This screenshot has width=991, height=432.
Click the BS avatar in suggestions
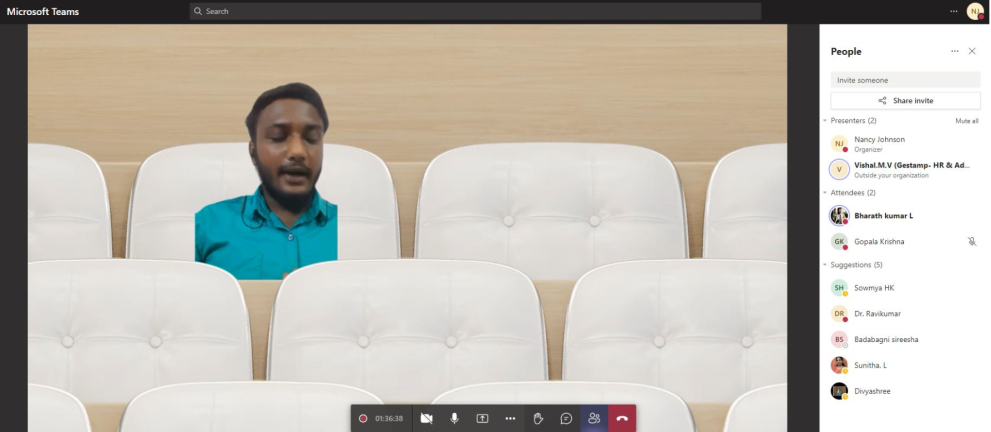pyautogui.click(x=839, y=339)
